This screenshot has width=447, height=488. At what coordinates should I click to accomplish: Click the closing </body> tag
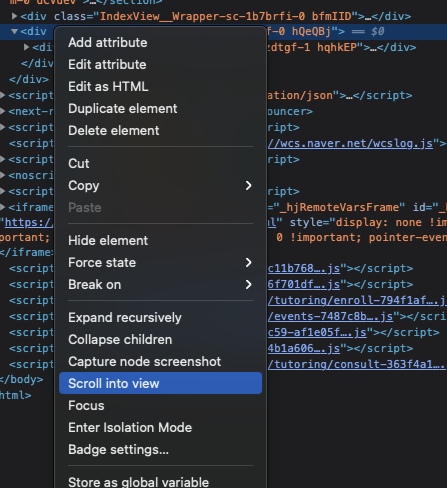click(x=22, y=380)
